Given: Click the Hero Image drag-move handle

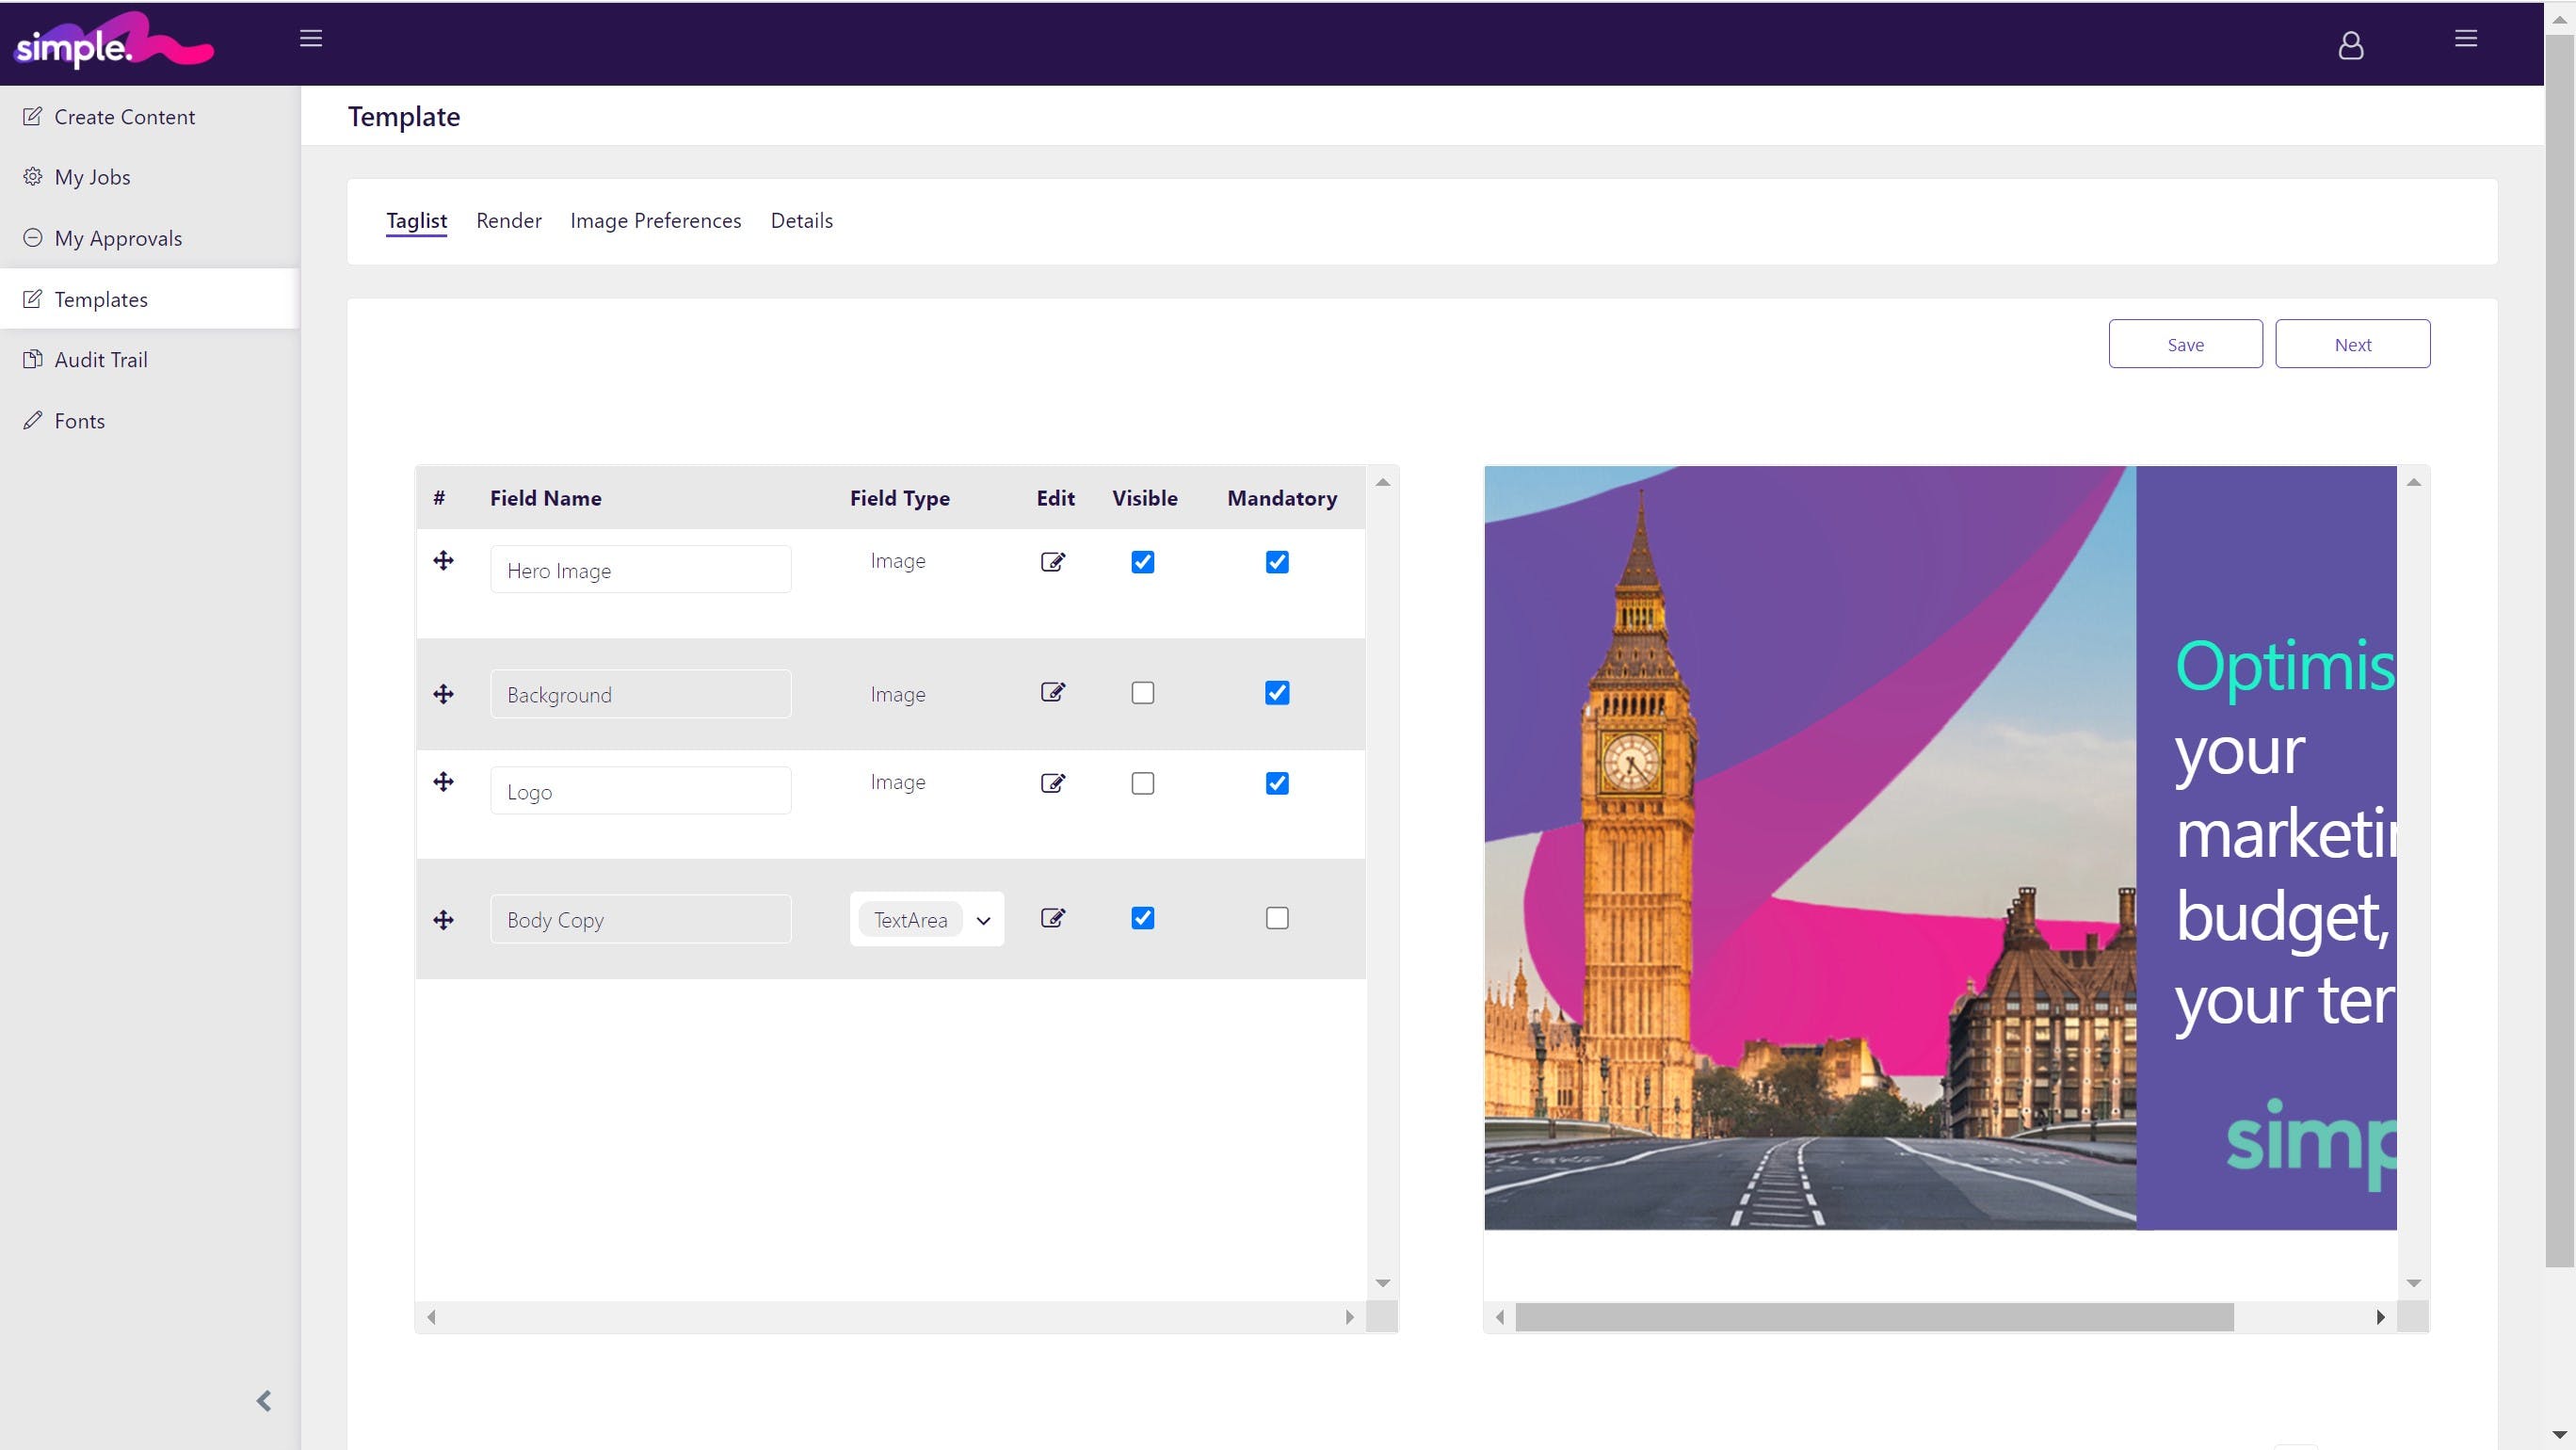Looking at the screenshot, I should coord(443,561).
